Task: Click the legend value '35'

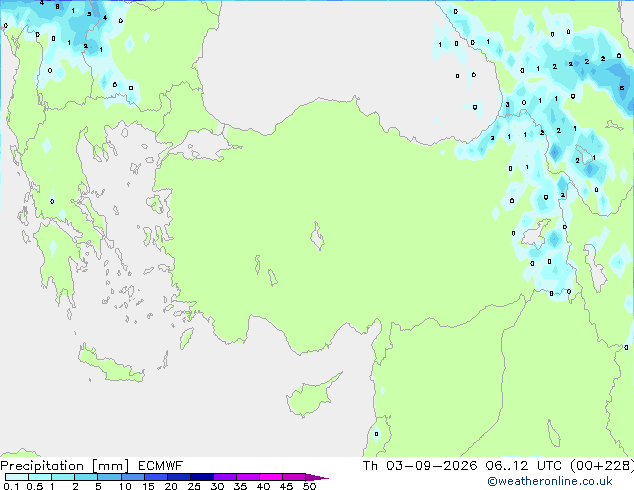Action: point(240,486)
